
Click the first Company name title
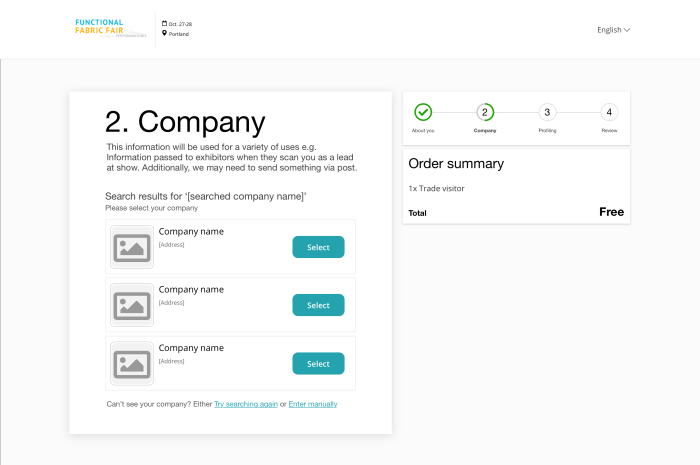click(x=191, y=231)
